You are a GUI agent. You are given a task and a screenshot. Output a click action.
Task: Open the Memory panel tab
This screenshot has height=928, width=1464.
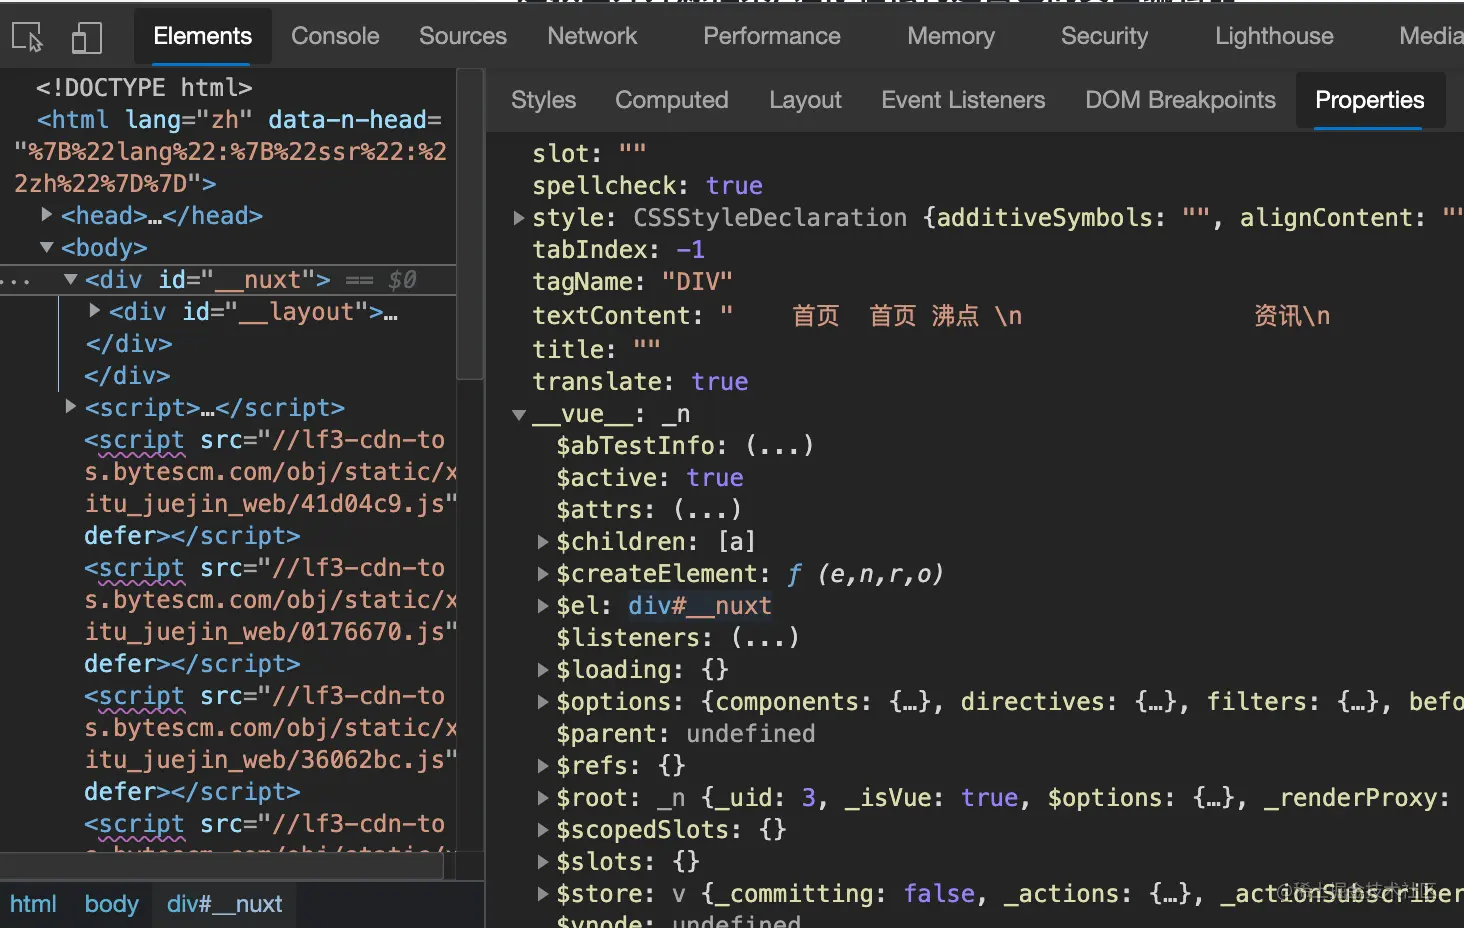click(x=951, y=36)
